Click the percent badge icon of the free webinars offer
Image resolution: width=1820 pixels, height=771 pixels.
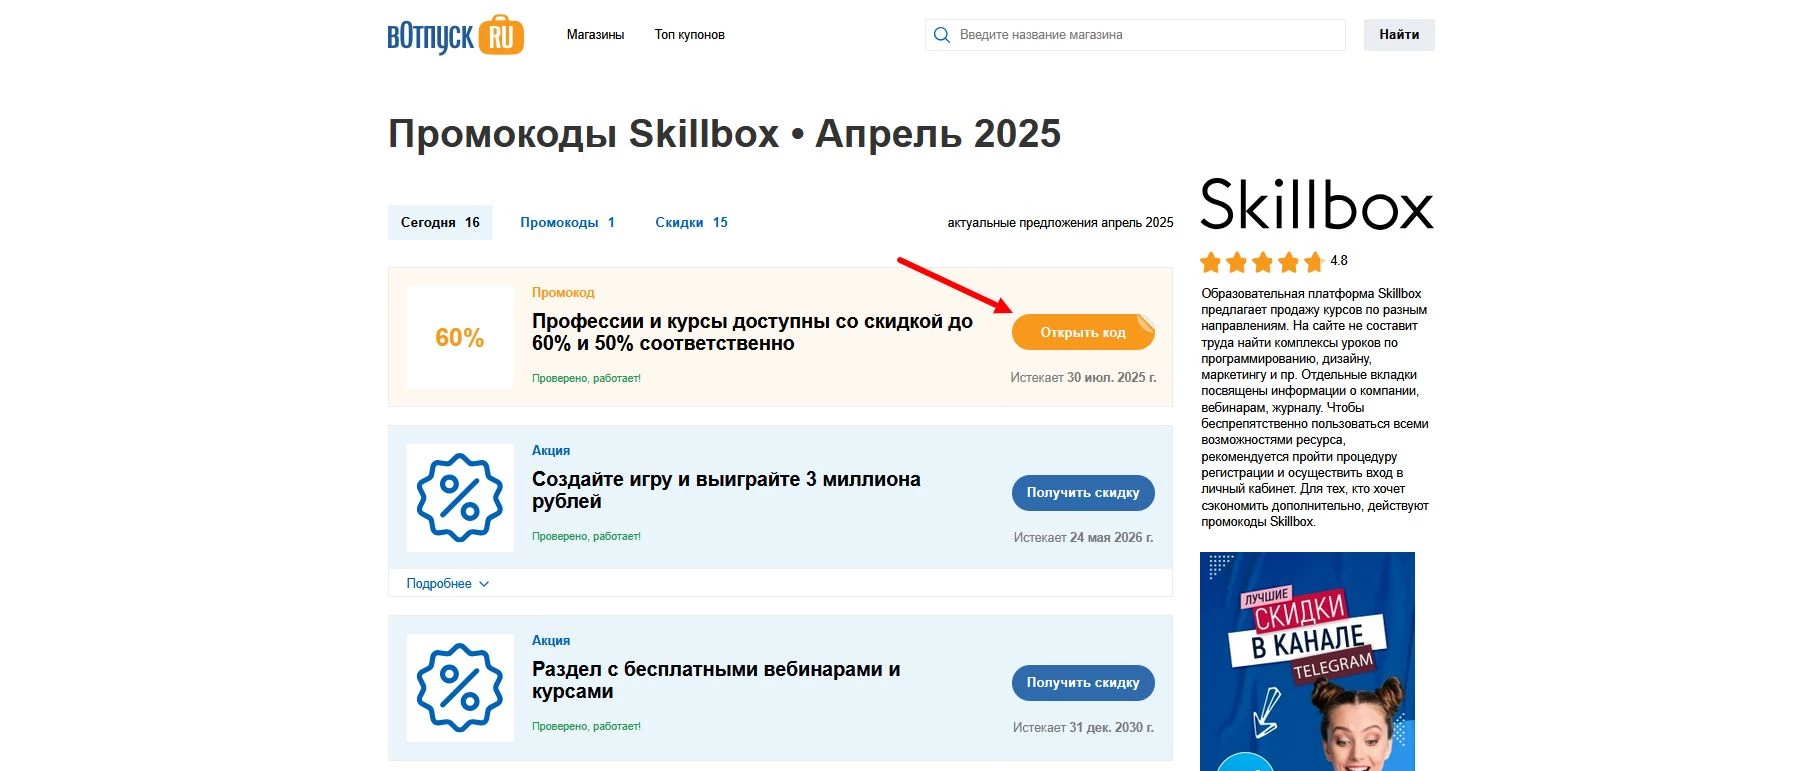[x=460, y=687]
